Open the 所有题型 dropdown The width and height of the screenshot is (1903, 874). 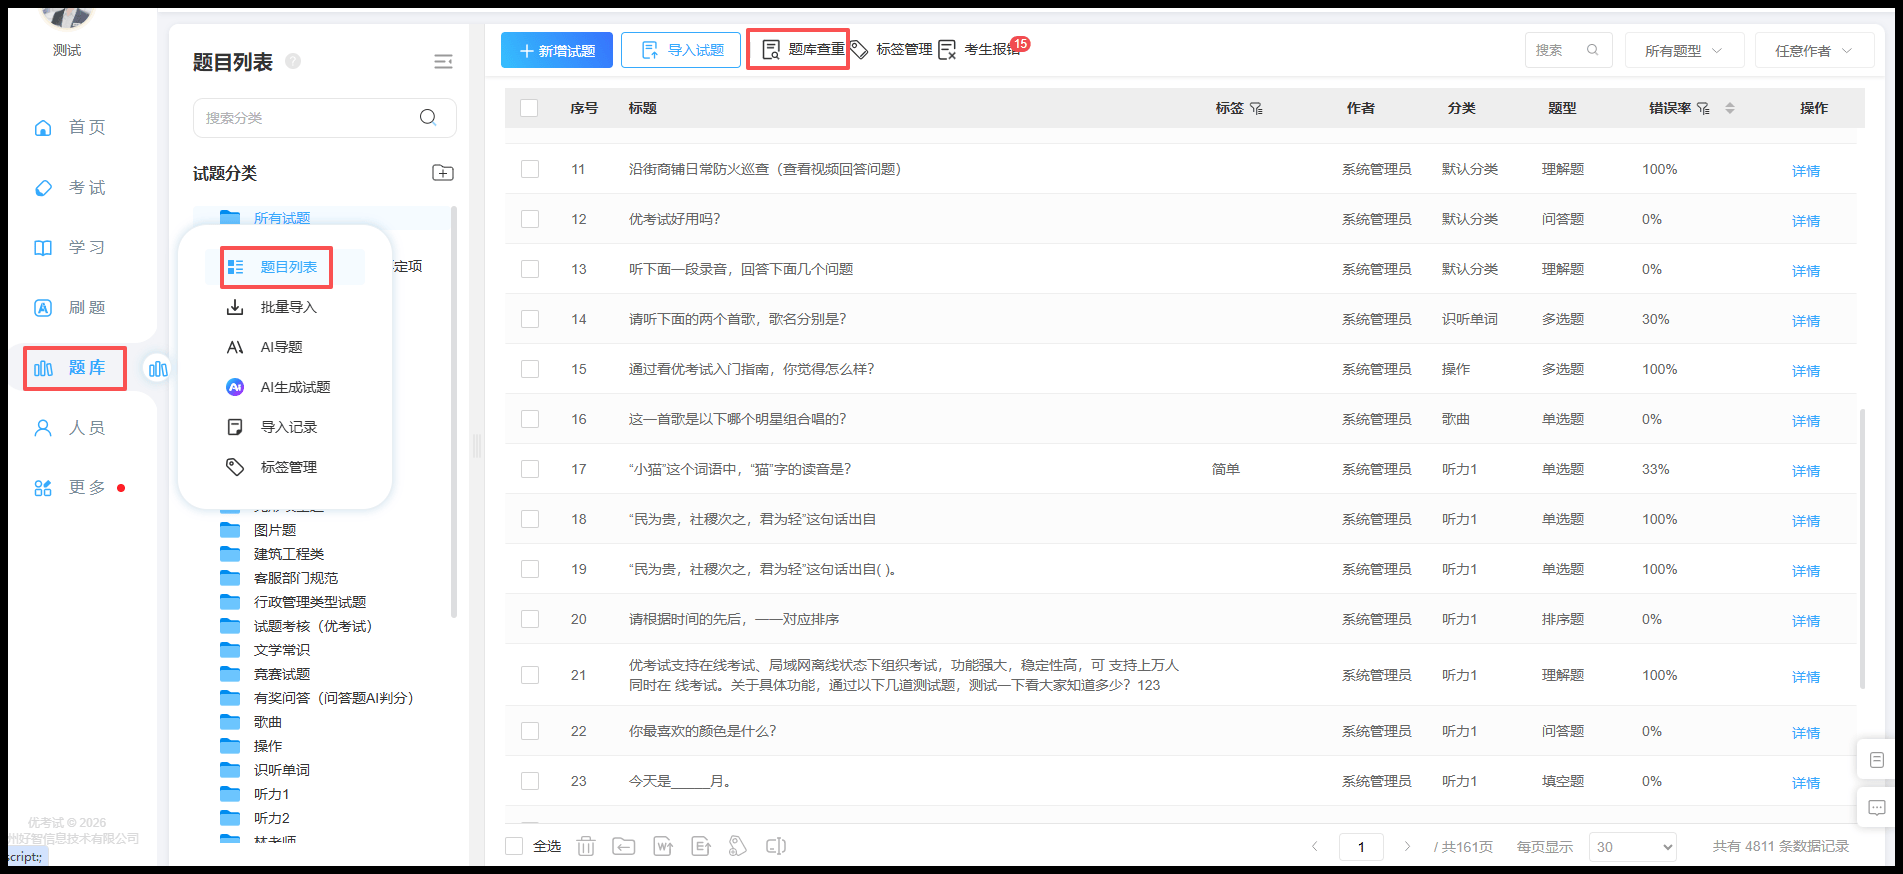click(1684, 50)
